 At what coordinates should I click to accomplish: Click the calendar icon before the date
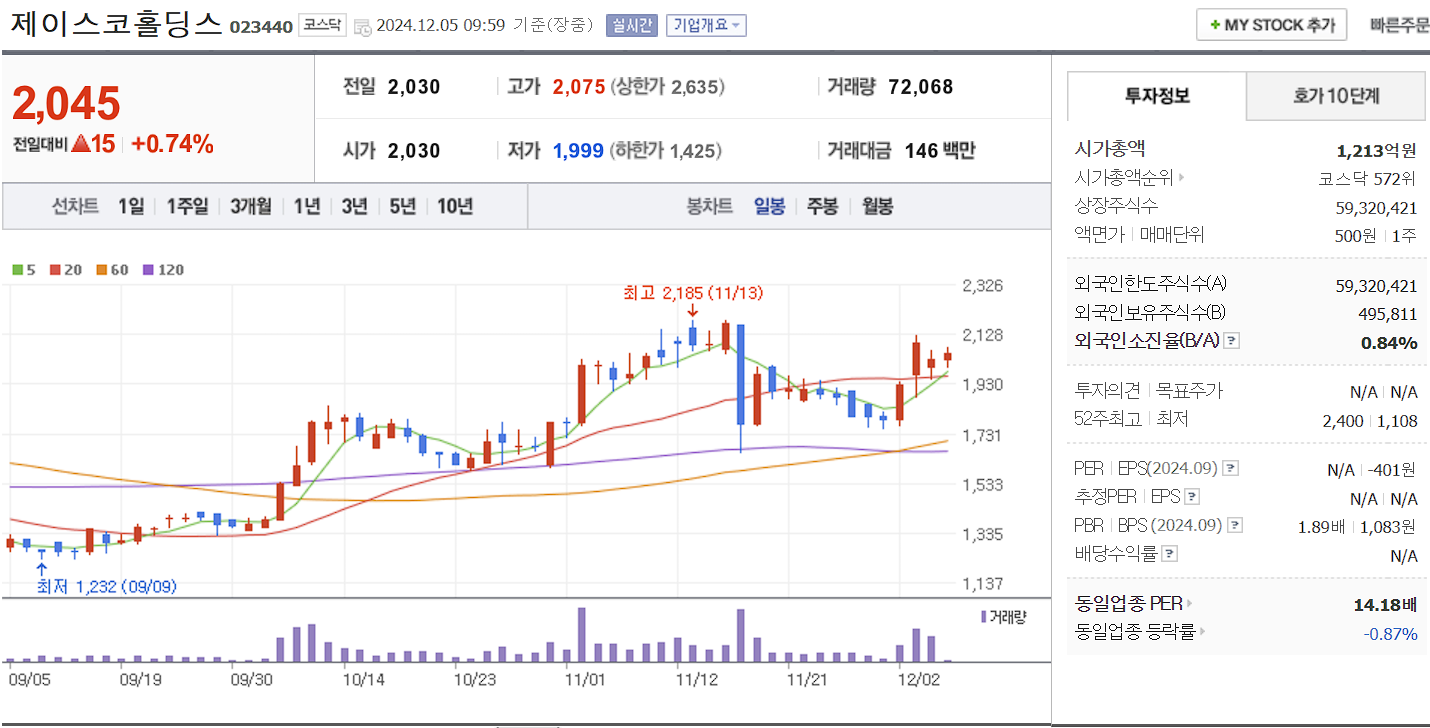[362, 26]
